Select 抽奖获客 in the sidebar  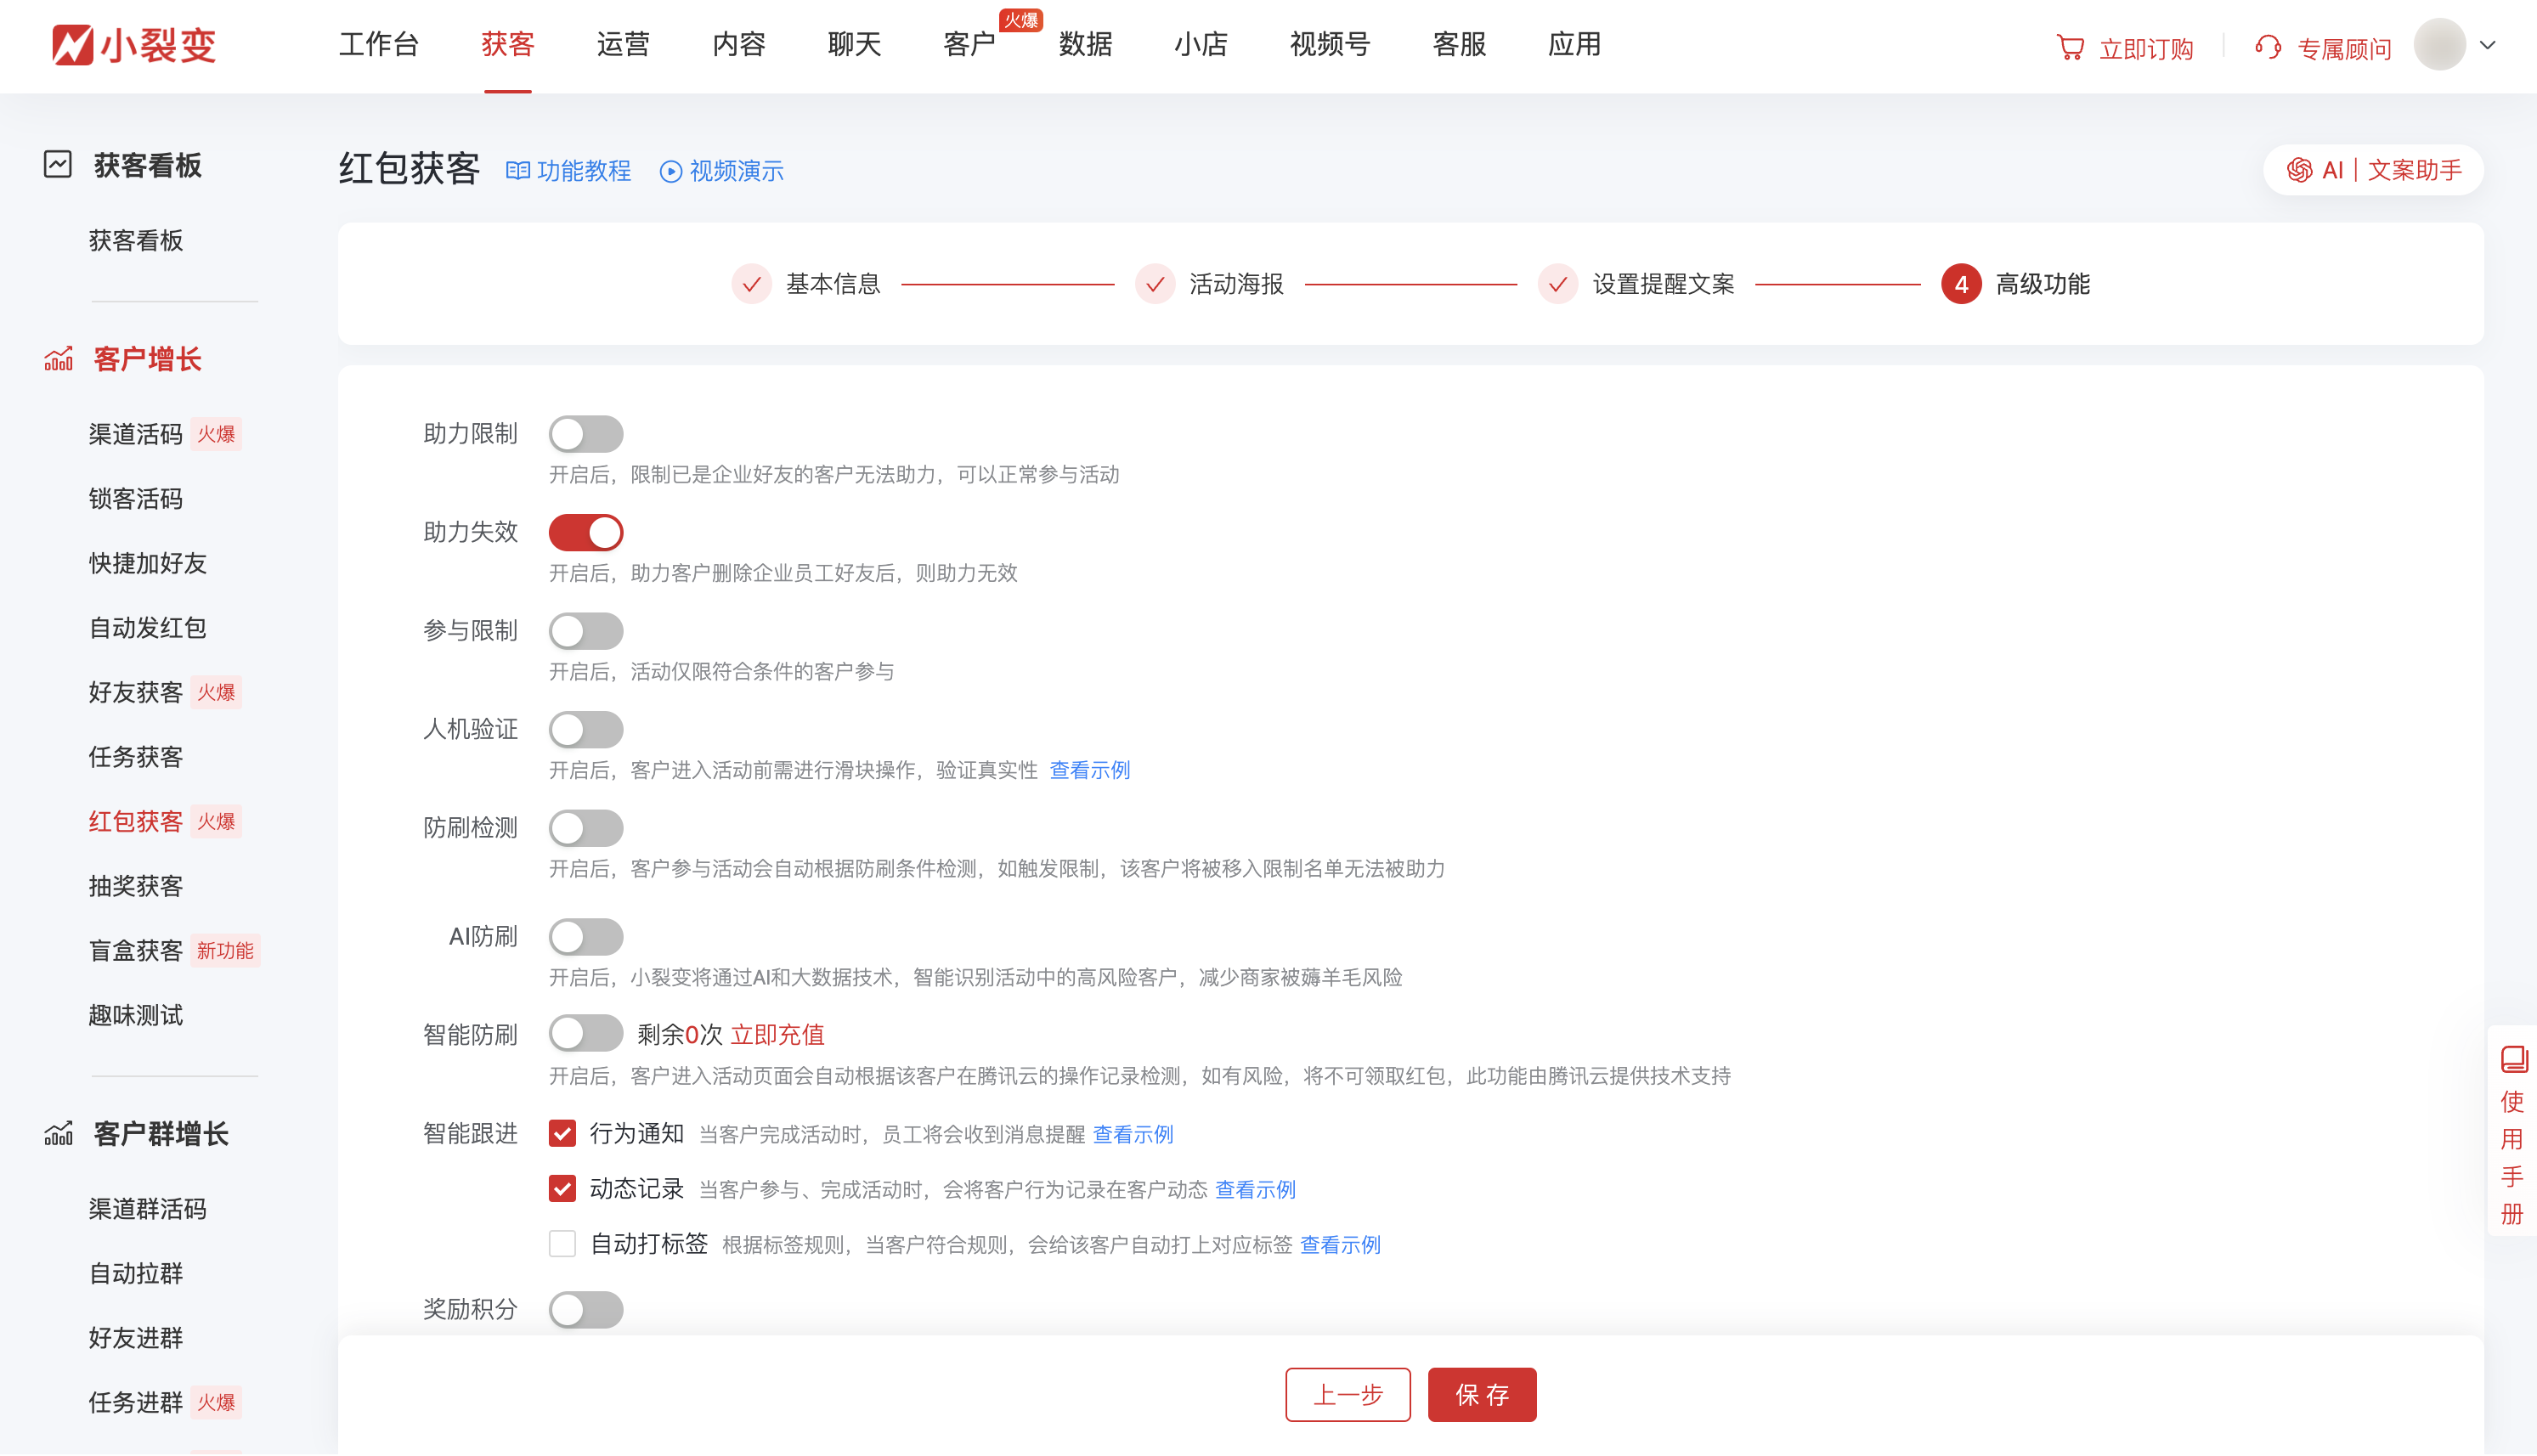tap(136, 886)
